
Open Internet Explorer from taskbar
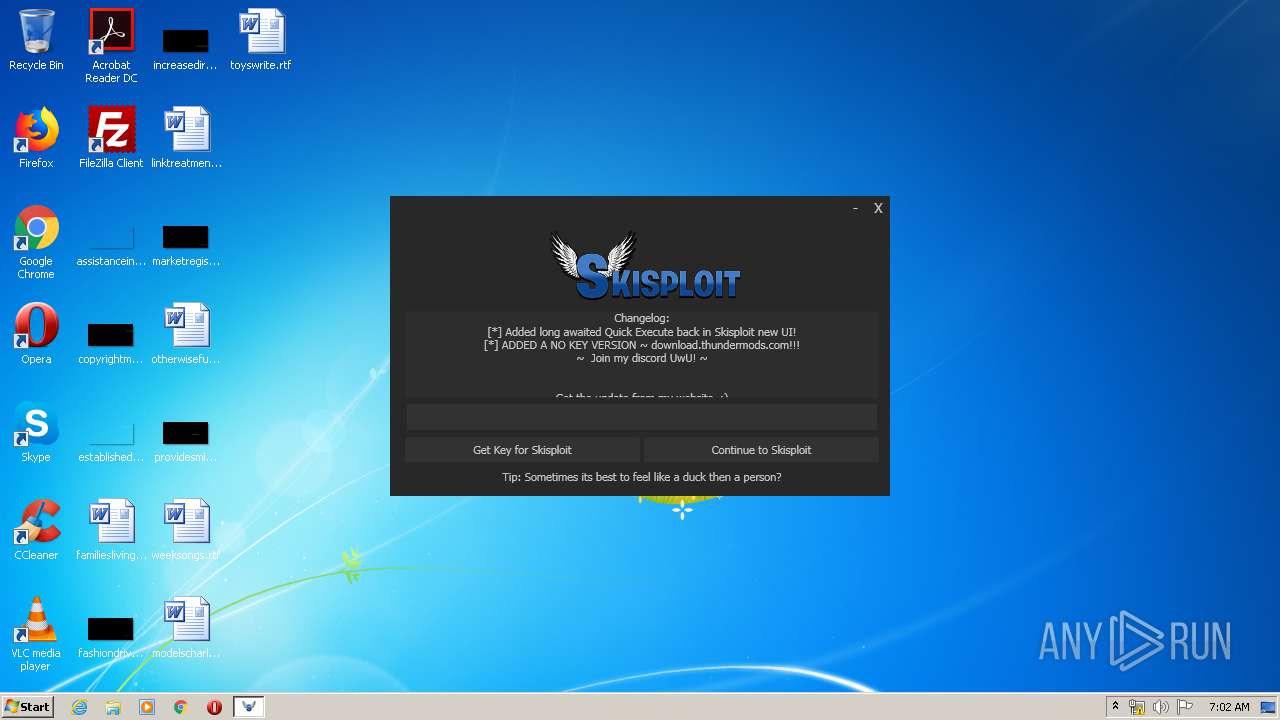click(80, 707)
